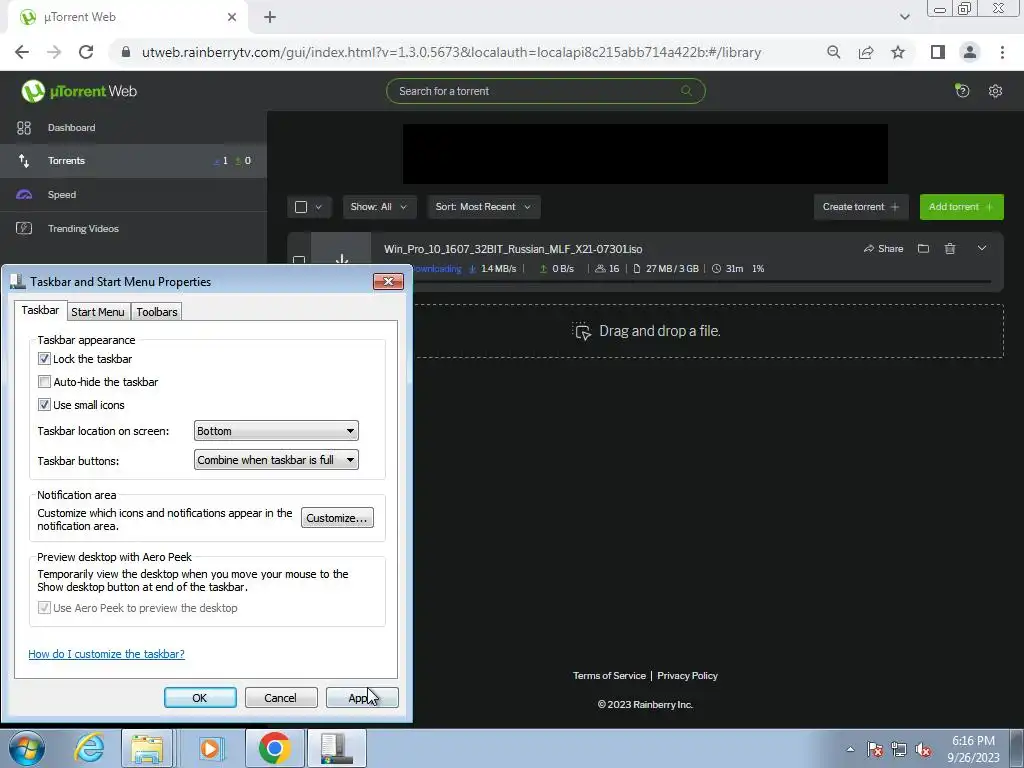Open Chrome tab search chevron
Image resolution: width=1024 pixels, height=768 pixels.
click(904, 17)
